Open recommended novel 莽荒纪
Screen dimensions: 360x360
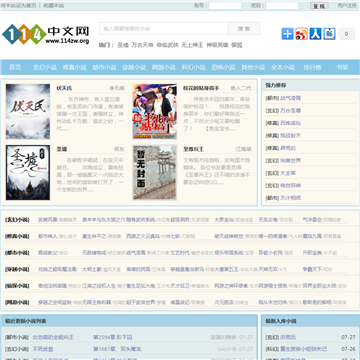288,148
